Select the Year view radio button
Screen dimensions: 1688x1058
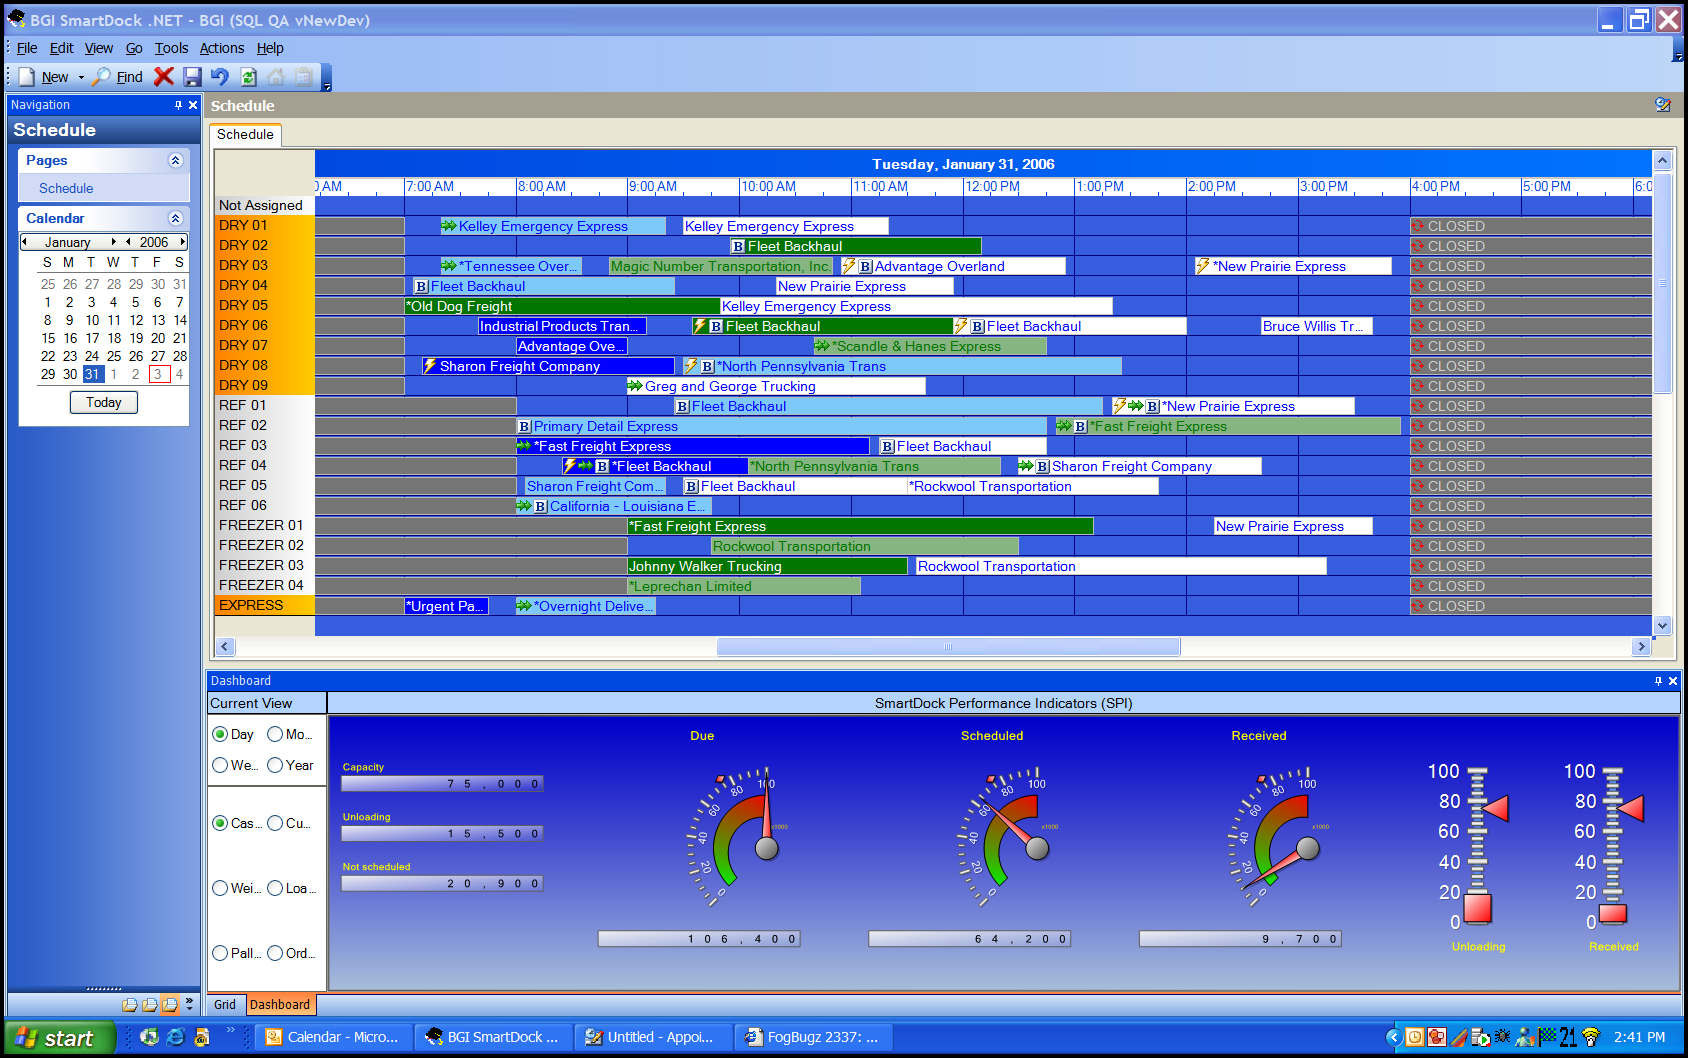click(x=275, y=765)
